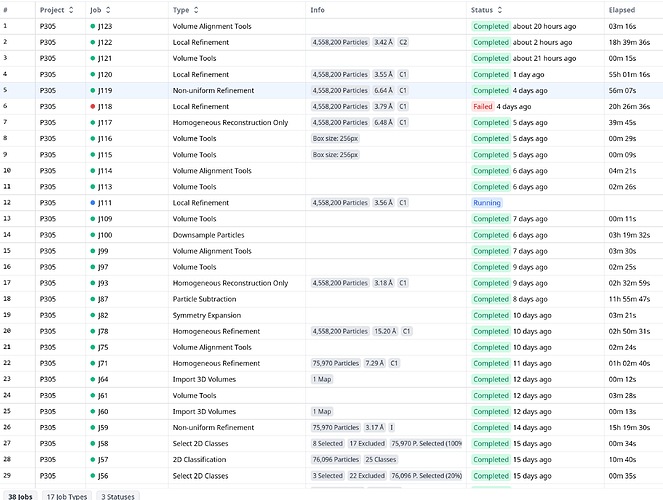Click the 6.64 Å resolution tag for J119
Image resolution: width=663 pixels, height=500 pixels.
pyautogui.click(x=384, y=90)
